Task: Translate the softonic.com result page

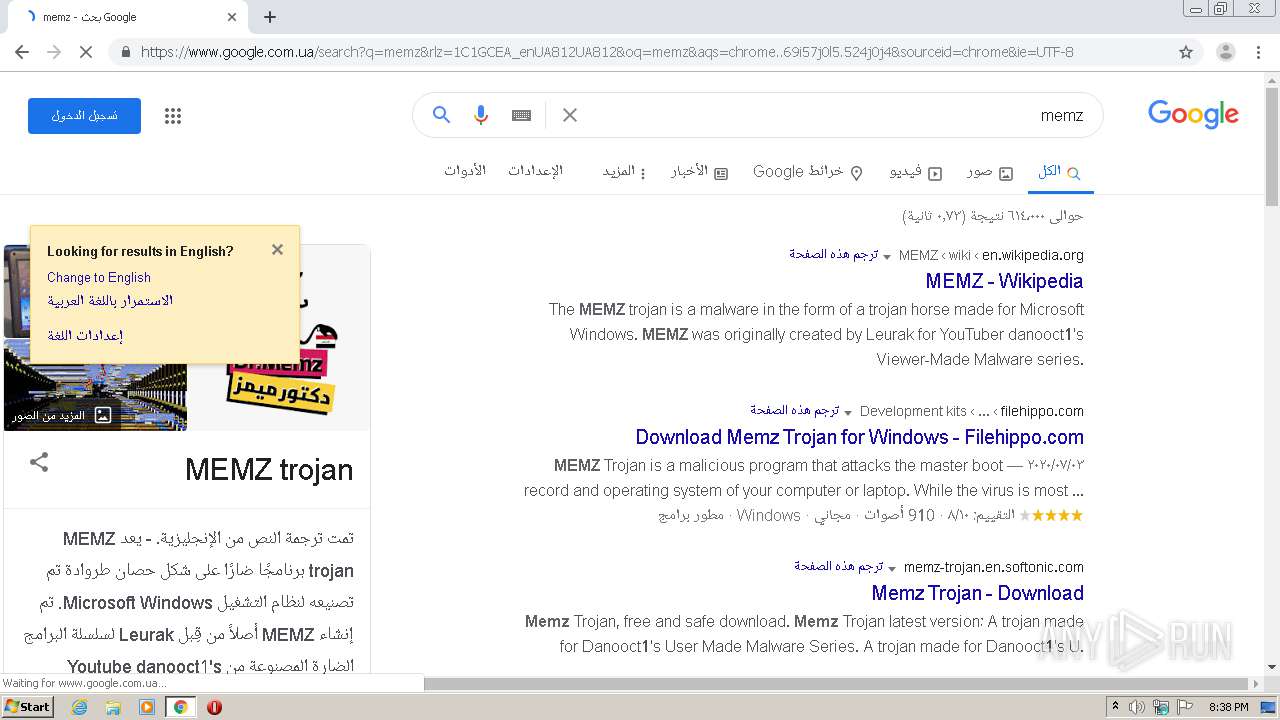Action: tap(838, 566)
